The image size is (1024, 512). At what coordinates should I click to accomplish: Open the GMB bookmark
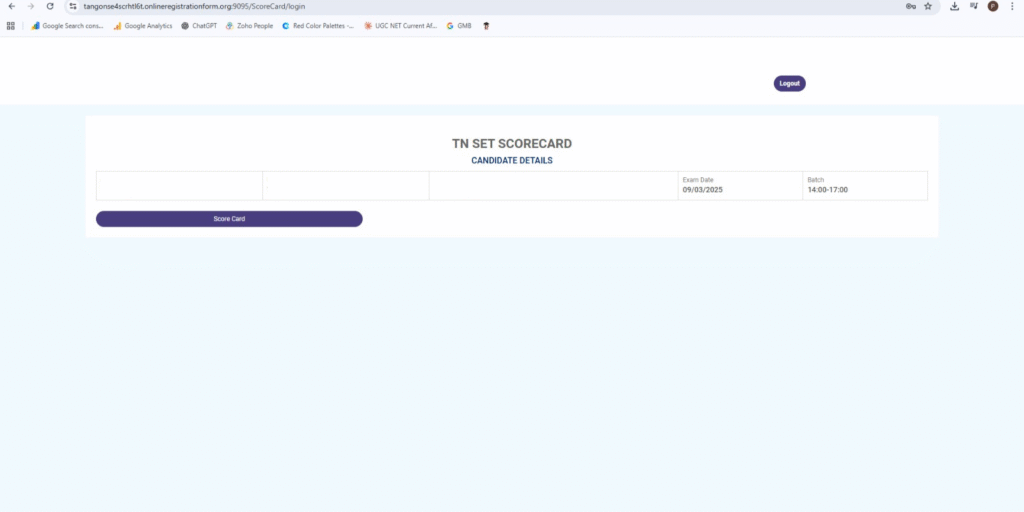click(x=459, y=26)
